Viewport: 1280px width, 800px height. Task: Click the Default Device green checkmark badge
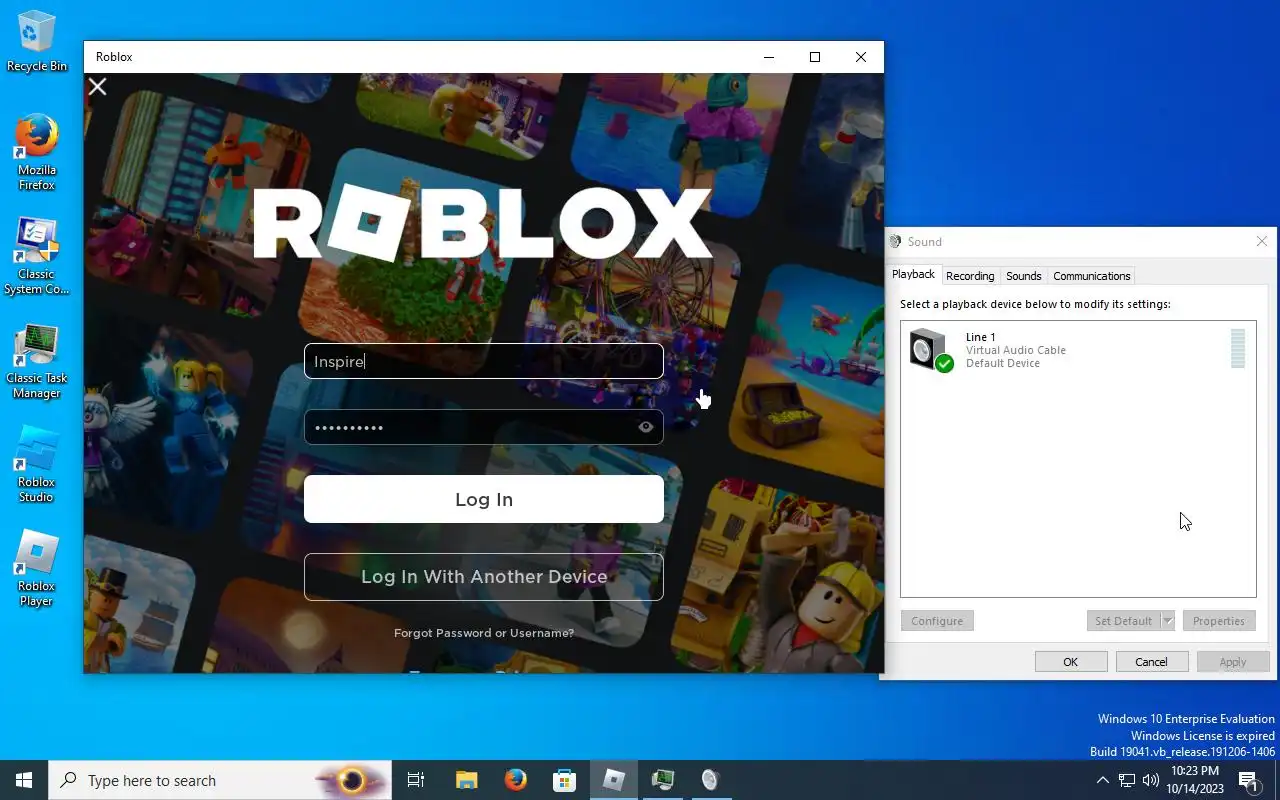point(944,363)
